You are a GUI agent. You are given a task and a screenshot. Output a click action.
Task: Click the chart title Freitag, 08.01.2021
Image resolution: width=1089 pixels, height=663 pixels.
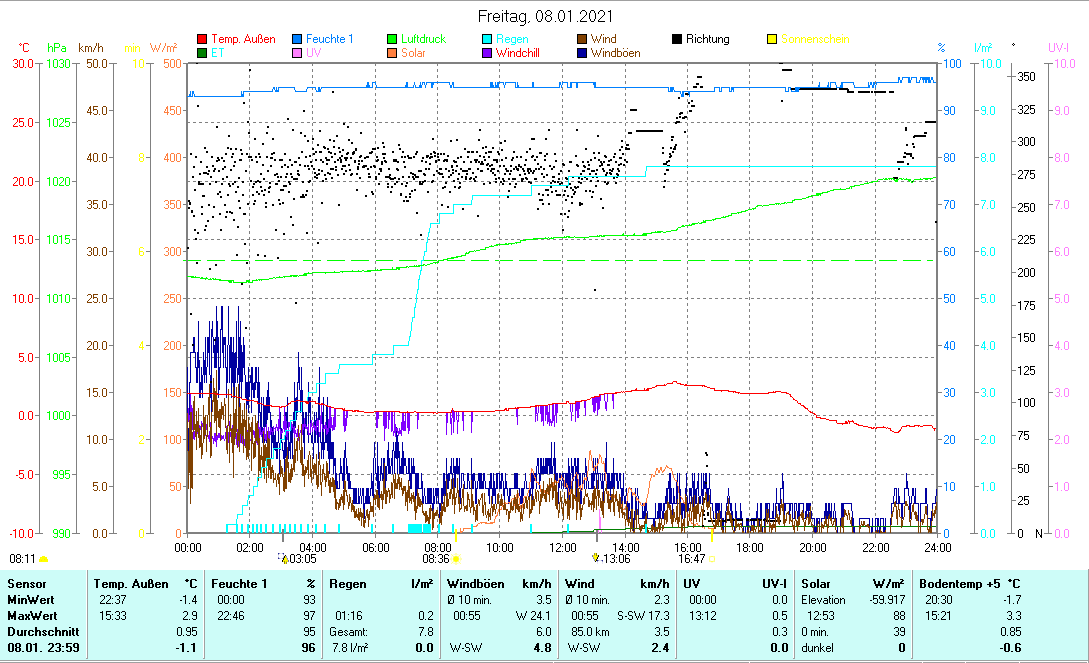(x=545, y=17)
